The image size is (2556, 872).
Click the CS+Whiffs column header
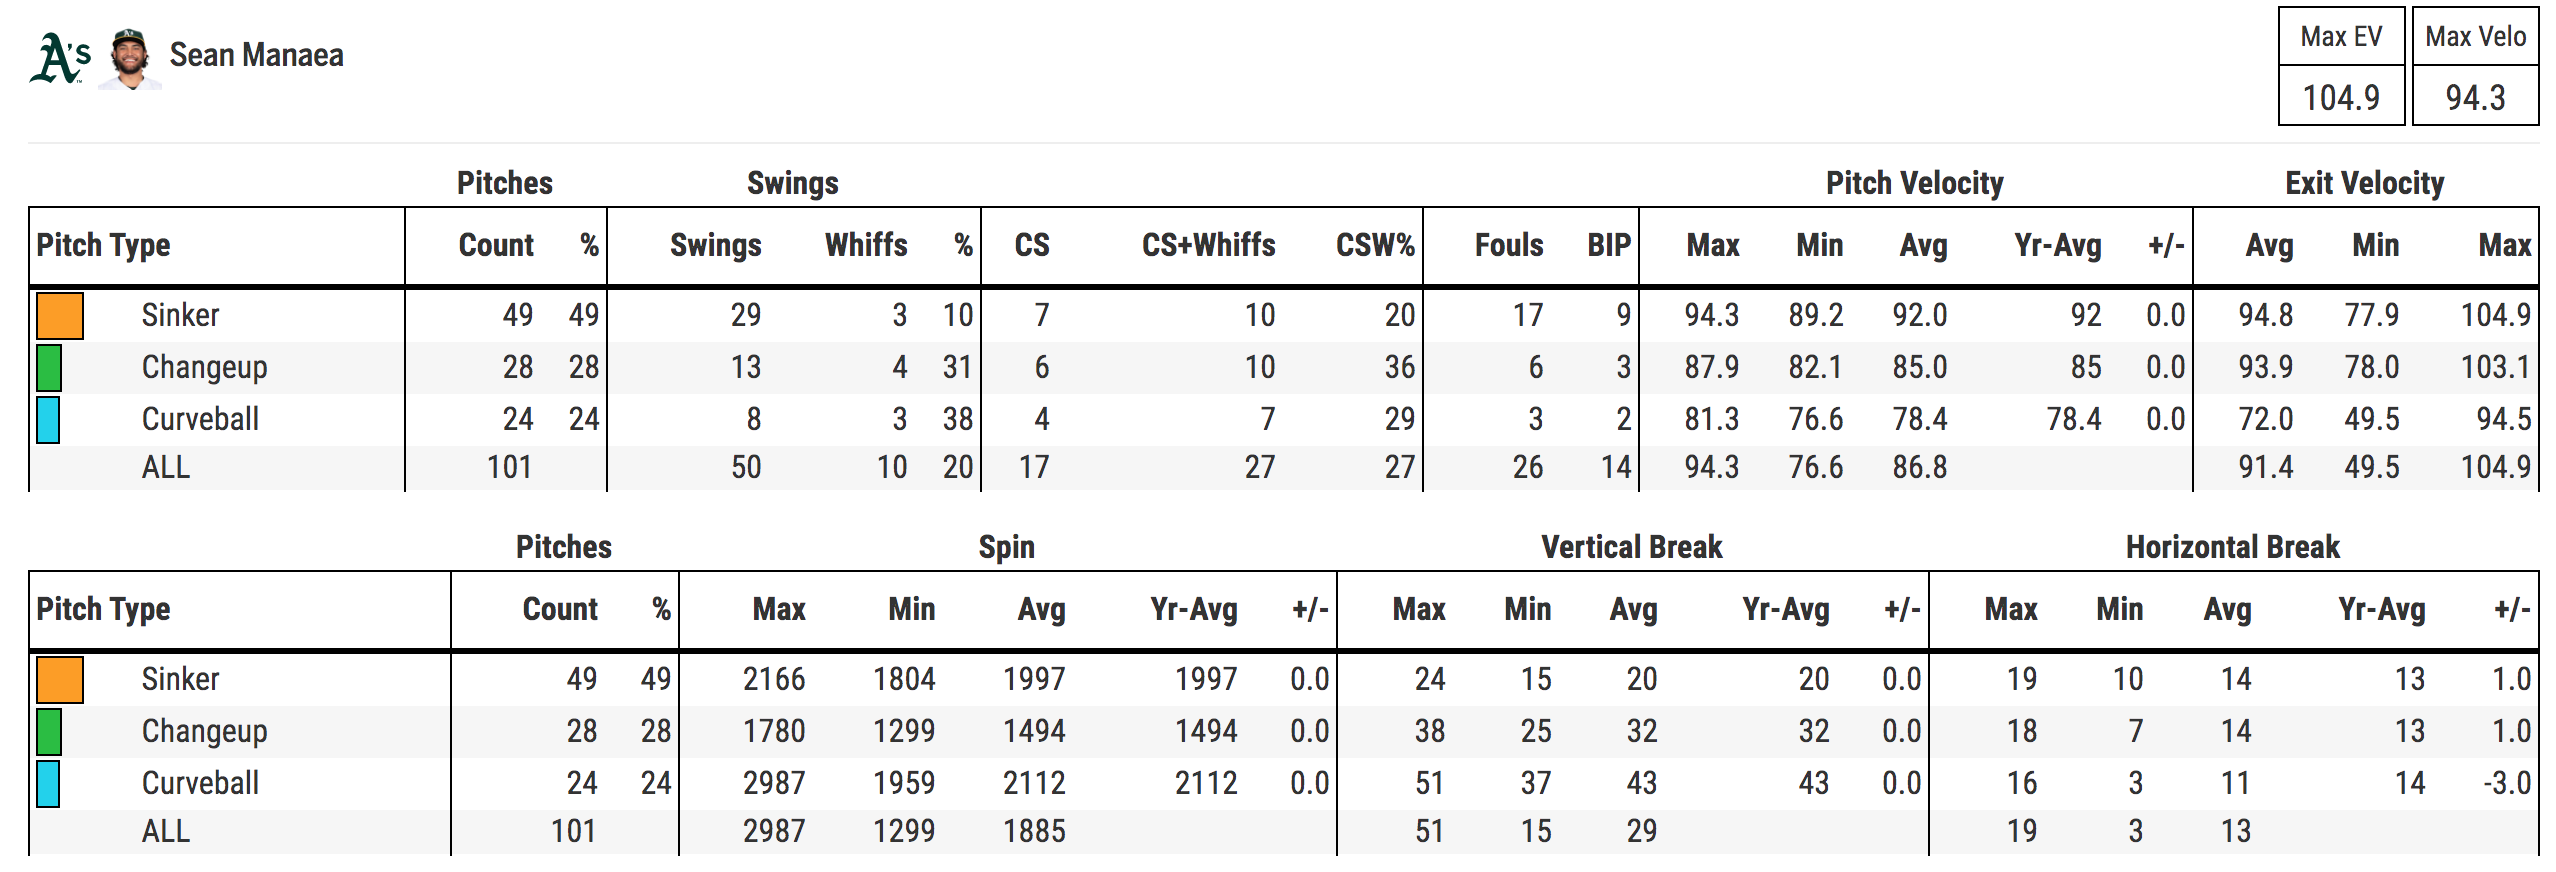coord(1208,245)
